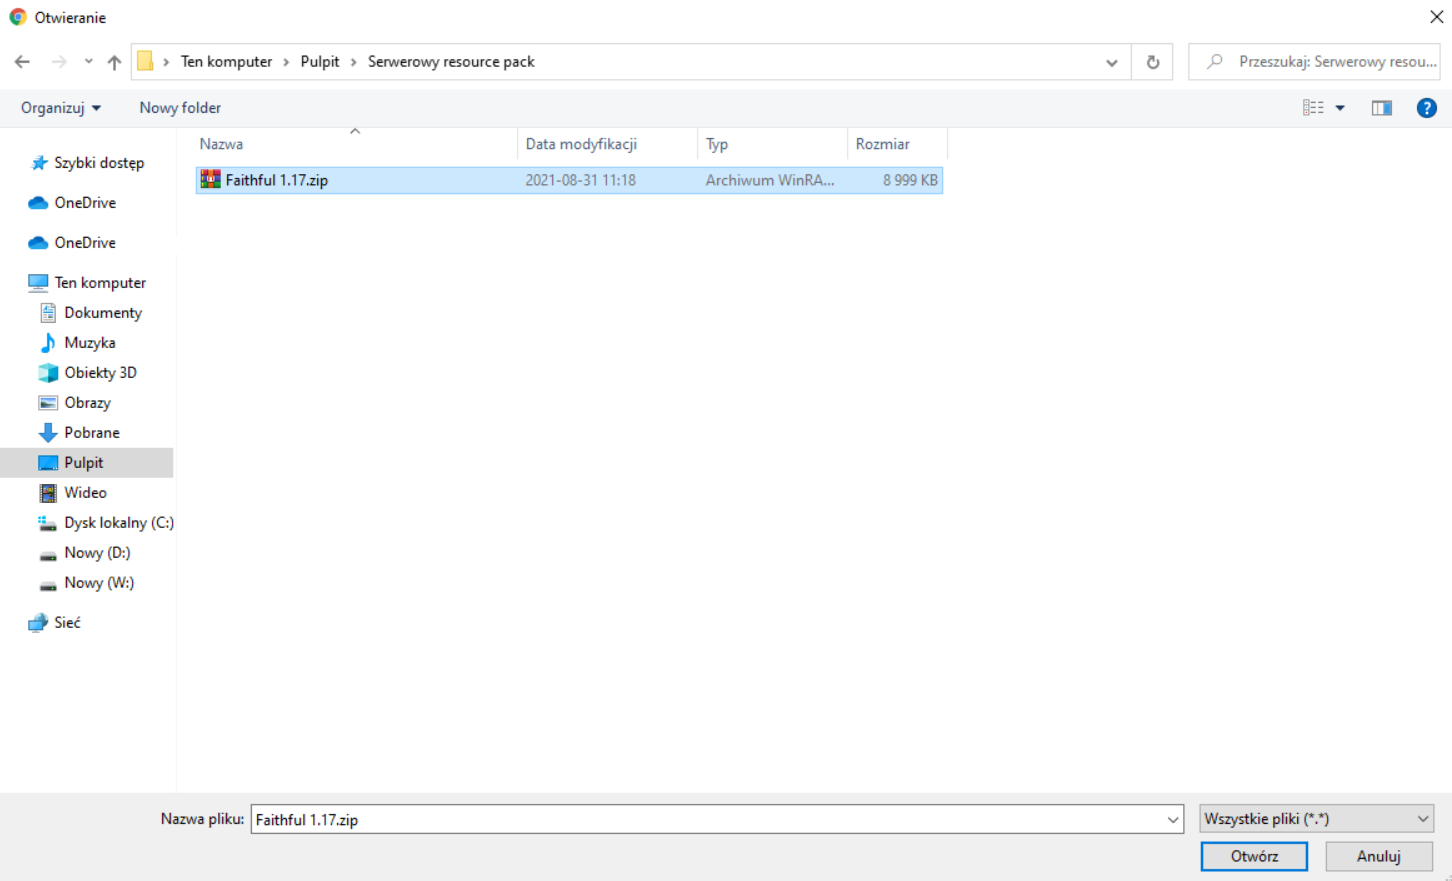This screenshot has height=881, width=1452.
Task: Open the Help question mark icon
Action: [1426, 108]
